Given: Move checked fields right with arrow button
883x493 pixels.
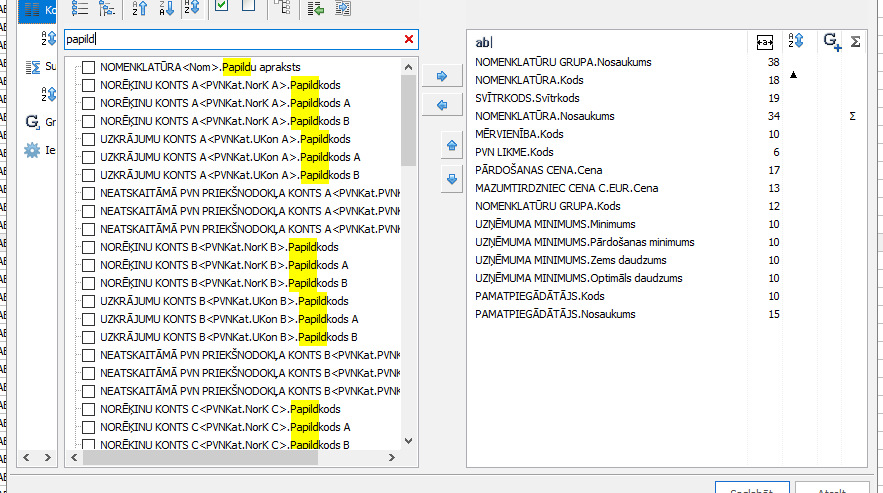Looking at the screenshot, I should (x=442, y=76).
